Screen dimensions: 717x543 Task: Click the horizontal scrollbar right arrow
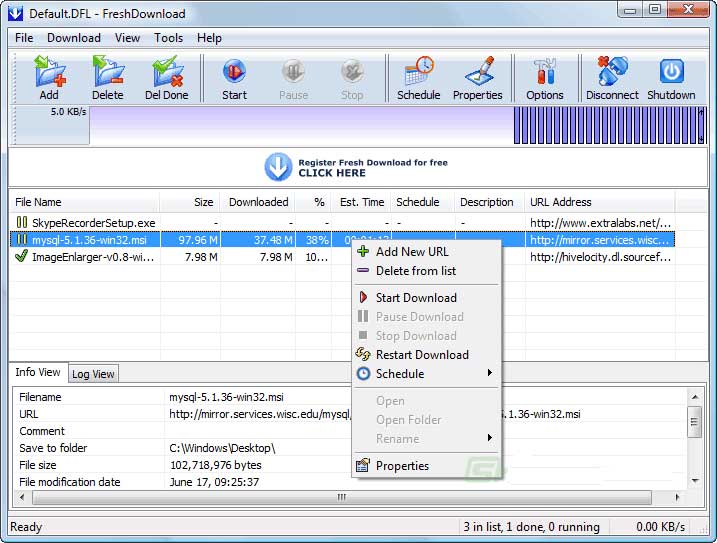tap(677, 497)
